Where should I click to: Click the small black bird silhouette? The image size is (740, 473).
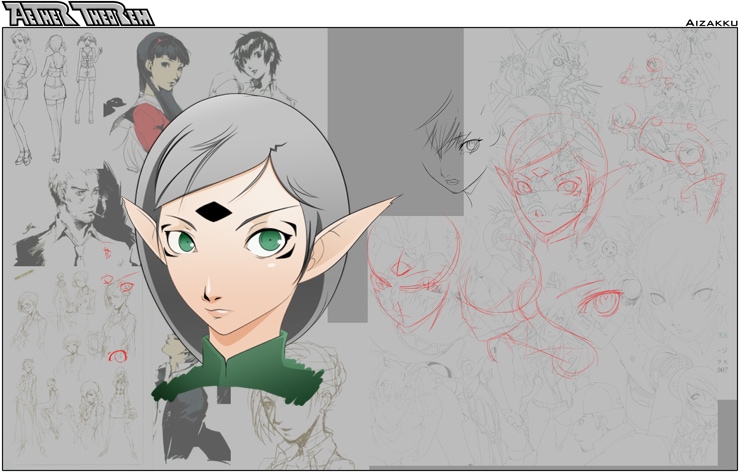[x=119, y=102]
